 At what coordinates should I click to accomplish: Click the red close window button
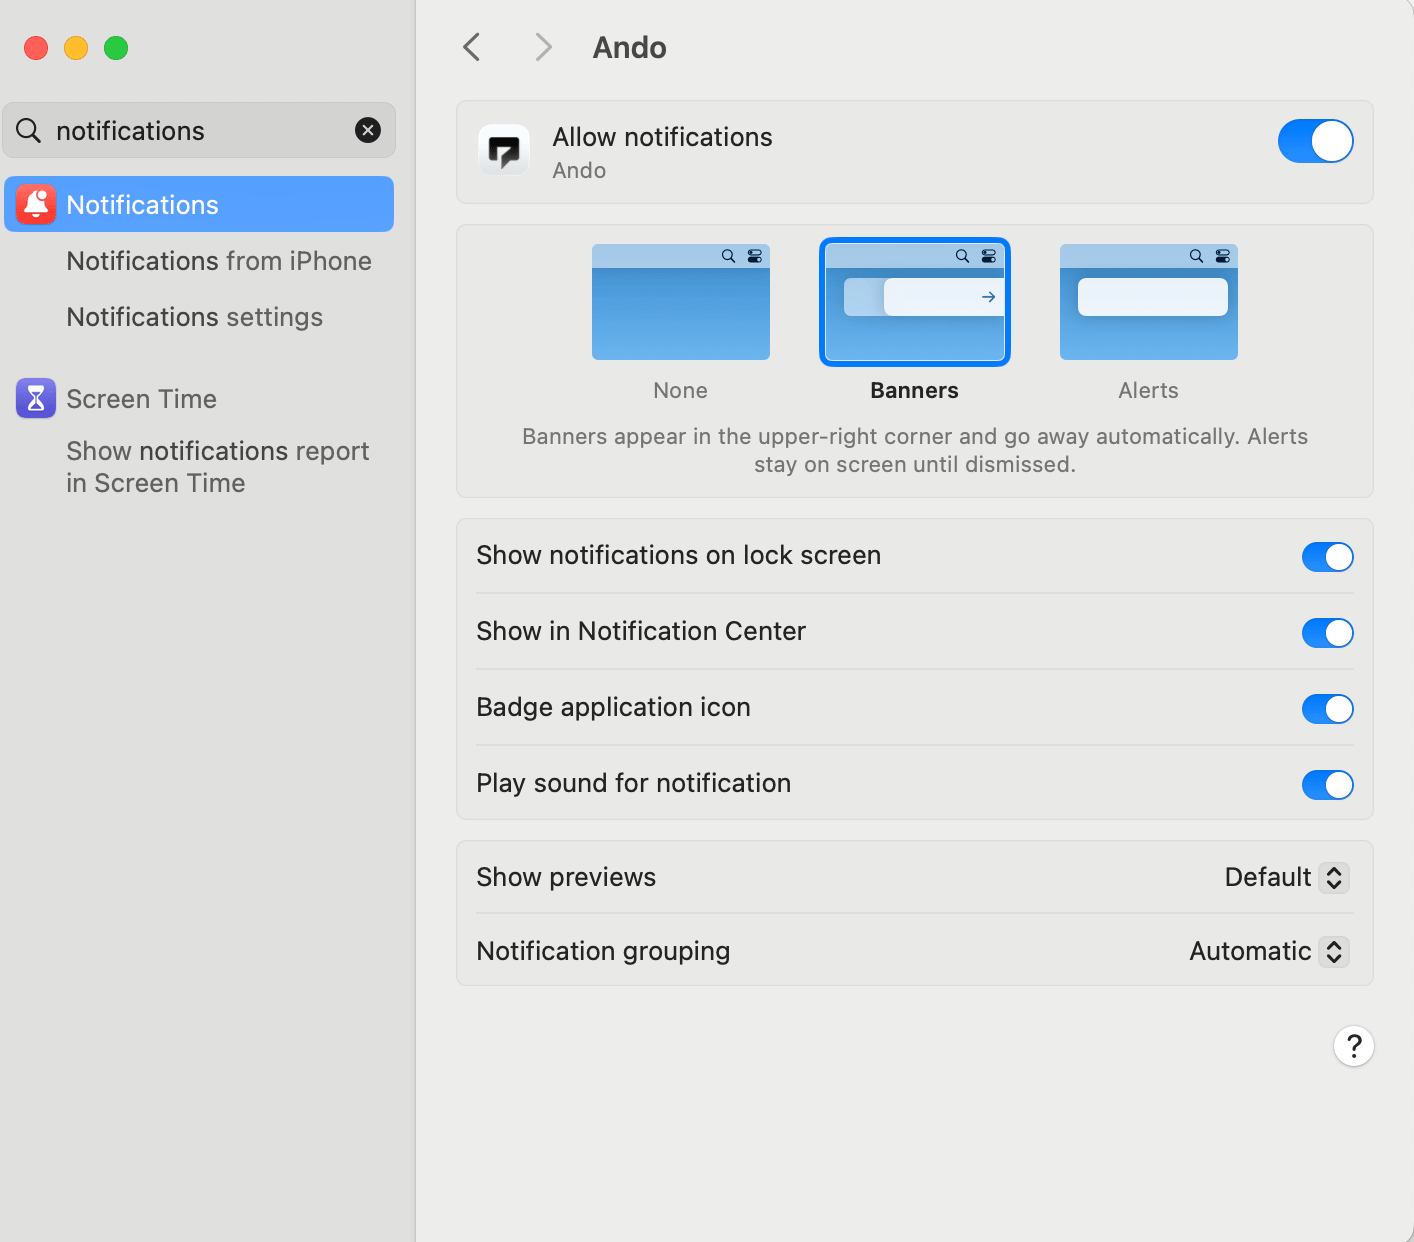pyautogui.click(x=36, y=48)
